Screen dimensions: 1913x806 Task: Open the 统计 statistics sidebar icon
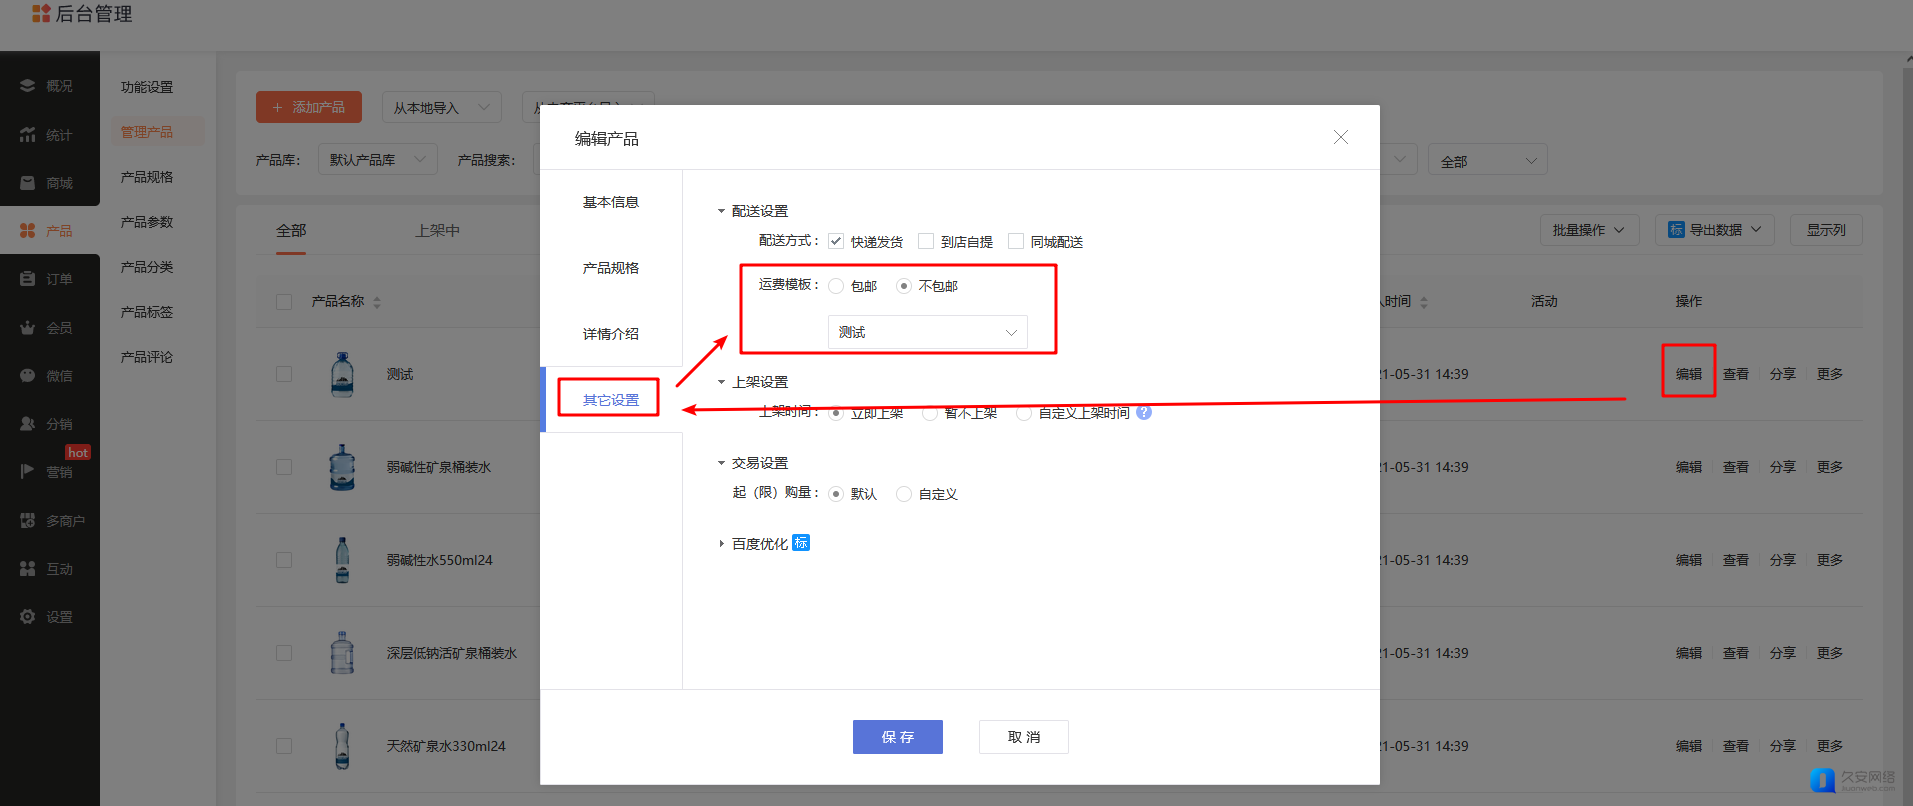[x=28, y=135]
